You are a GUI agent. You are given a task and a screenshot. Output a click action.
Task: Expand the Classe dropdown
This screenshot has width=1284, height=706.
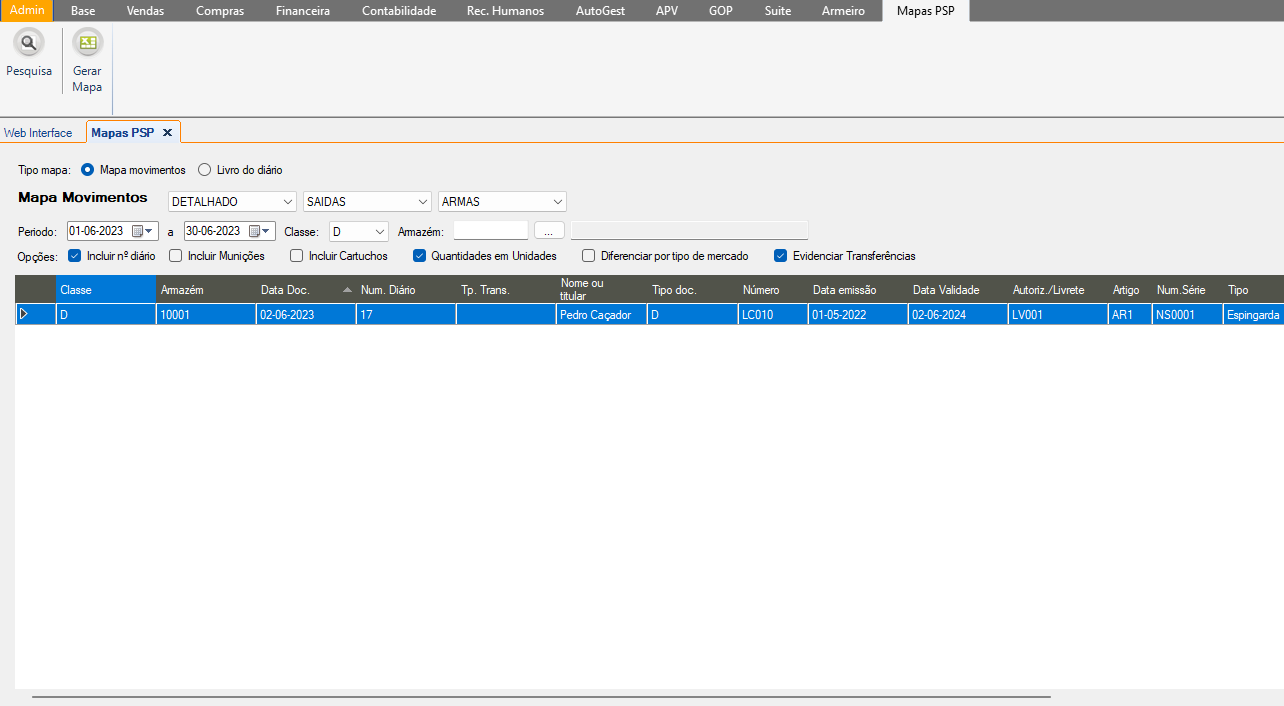coord(380,232)
